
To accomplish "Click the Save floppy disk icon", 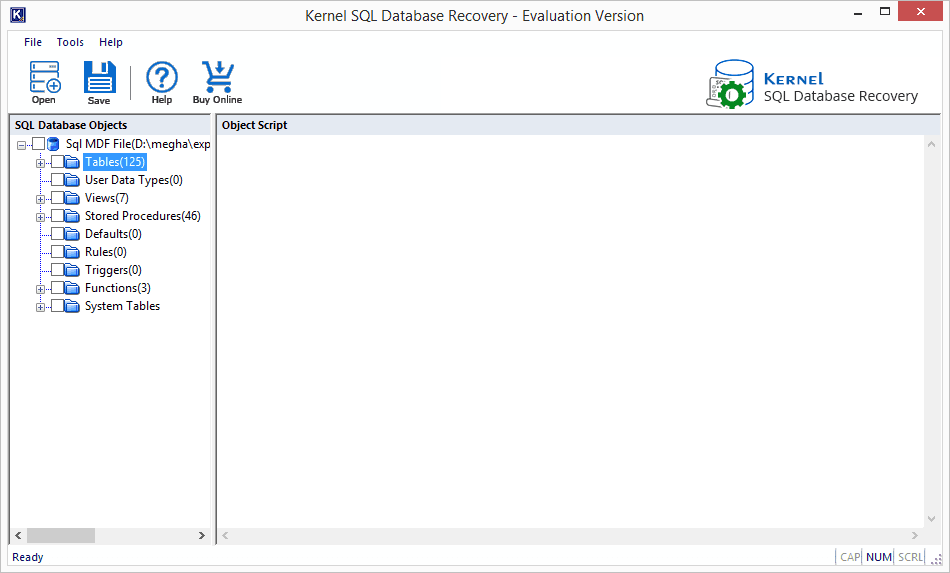I will tap(99, 77).
